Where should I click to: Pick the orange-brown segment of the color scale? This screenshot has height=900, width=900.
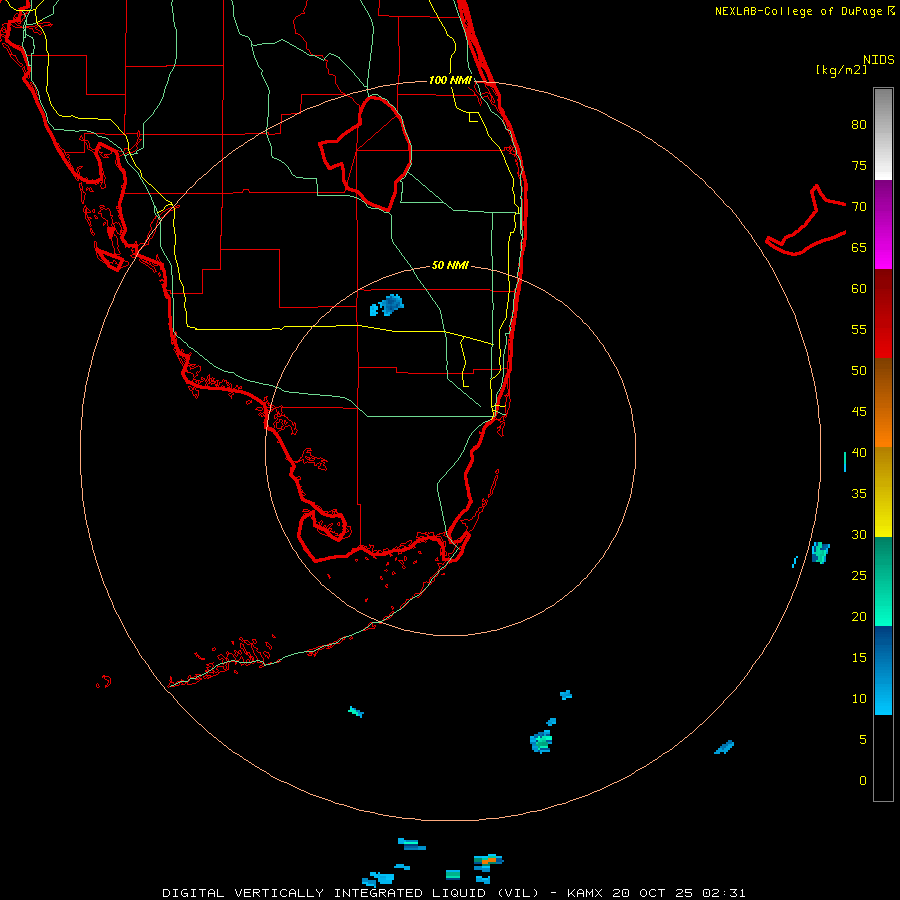(x=883, y=403)
